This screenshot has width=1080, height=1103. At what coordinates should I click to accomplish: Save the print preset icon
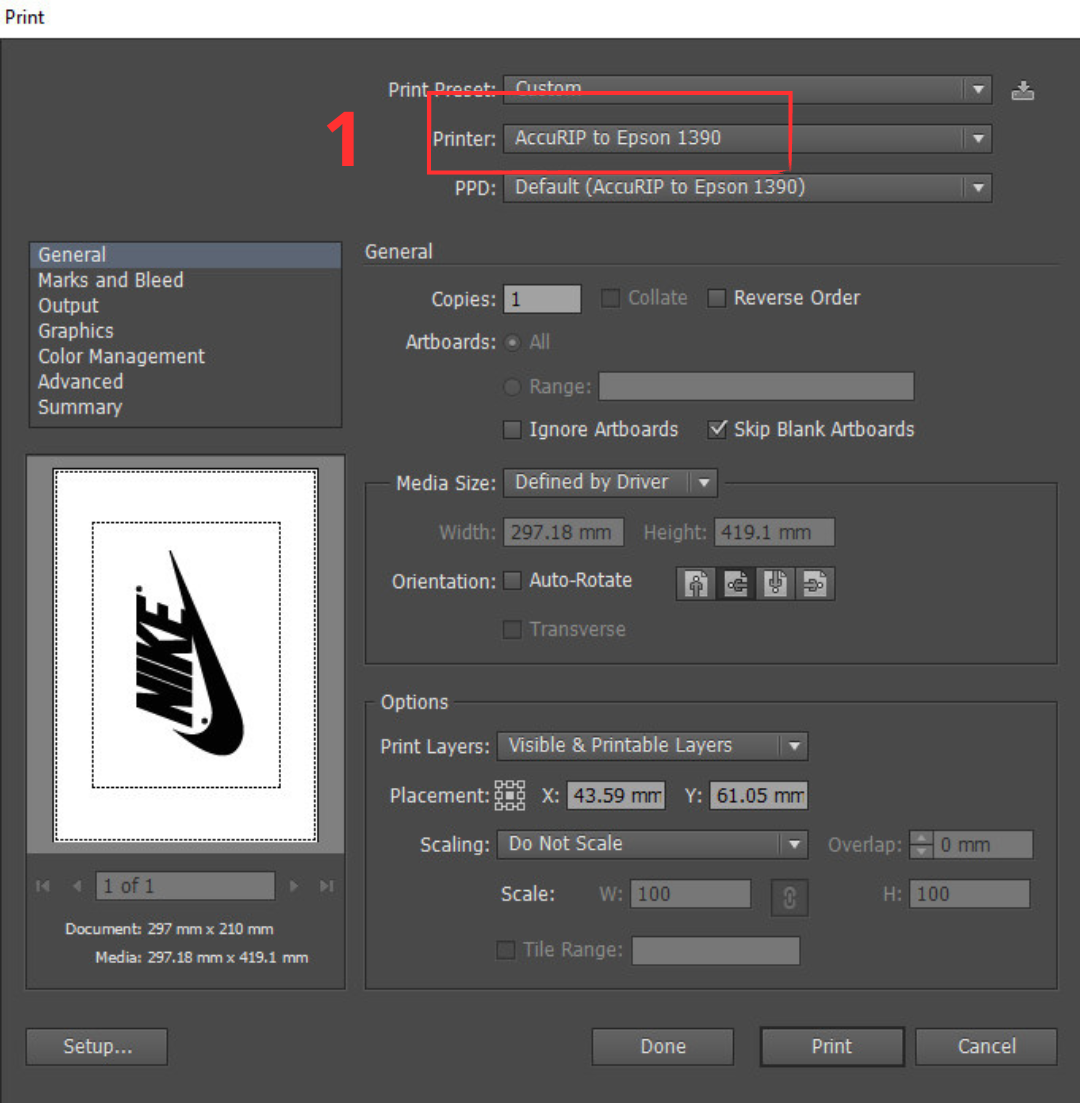pyautogui.click(x=1022, y=91)
